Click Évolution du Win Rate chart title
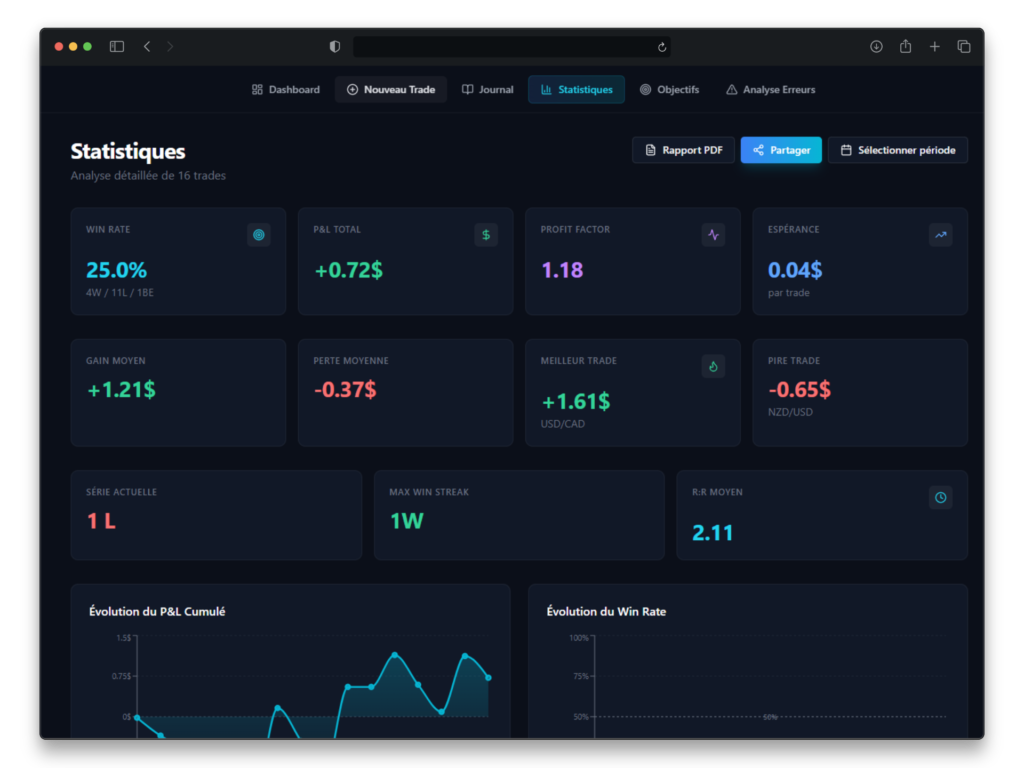 [x=606, y=611]
